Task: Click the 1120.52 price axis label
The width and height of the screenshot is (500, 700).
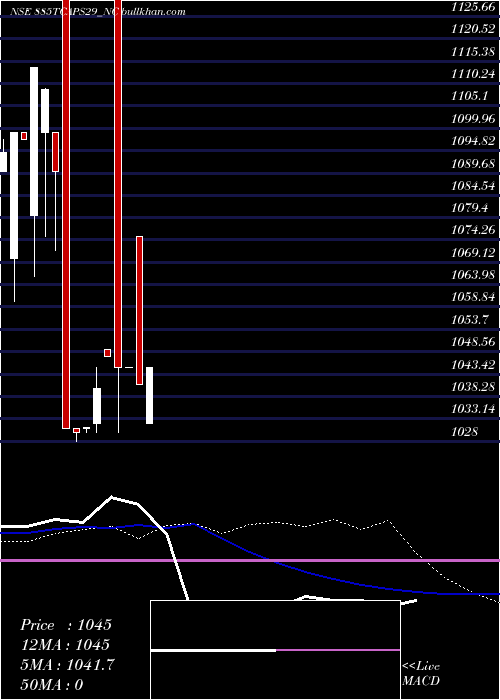Action: (x=472, y=29)
